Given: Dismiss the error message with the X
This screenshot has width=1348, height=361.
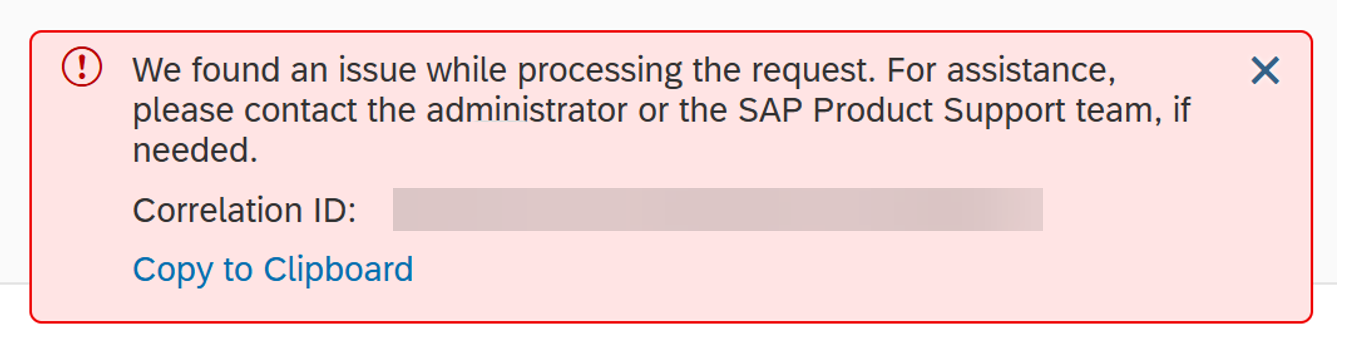Looking at the screenshot, I should point(1265,70).
